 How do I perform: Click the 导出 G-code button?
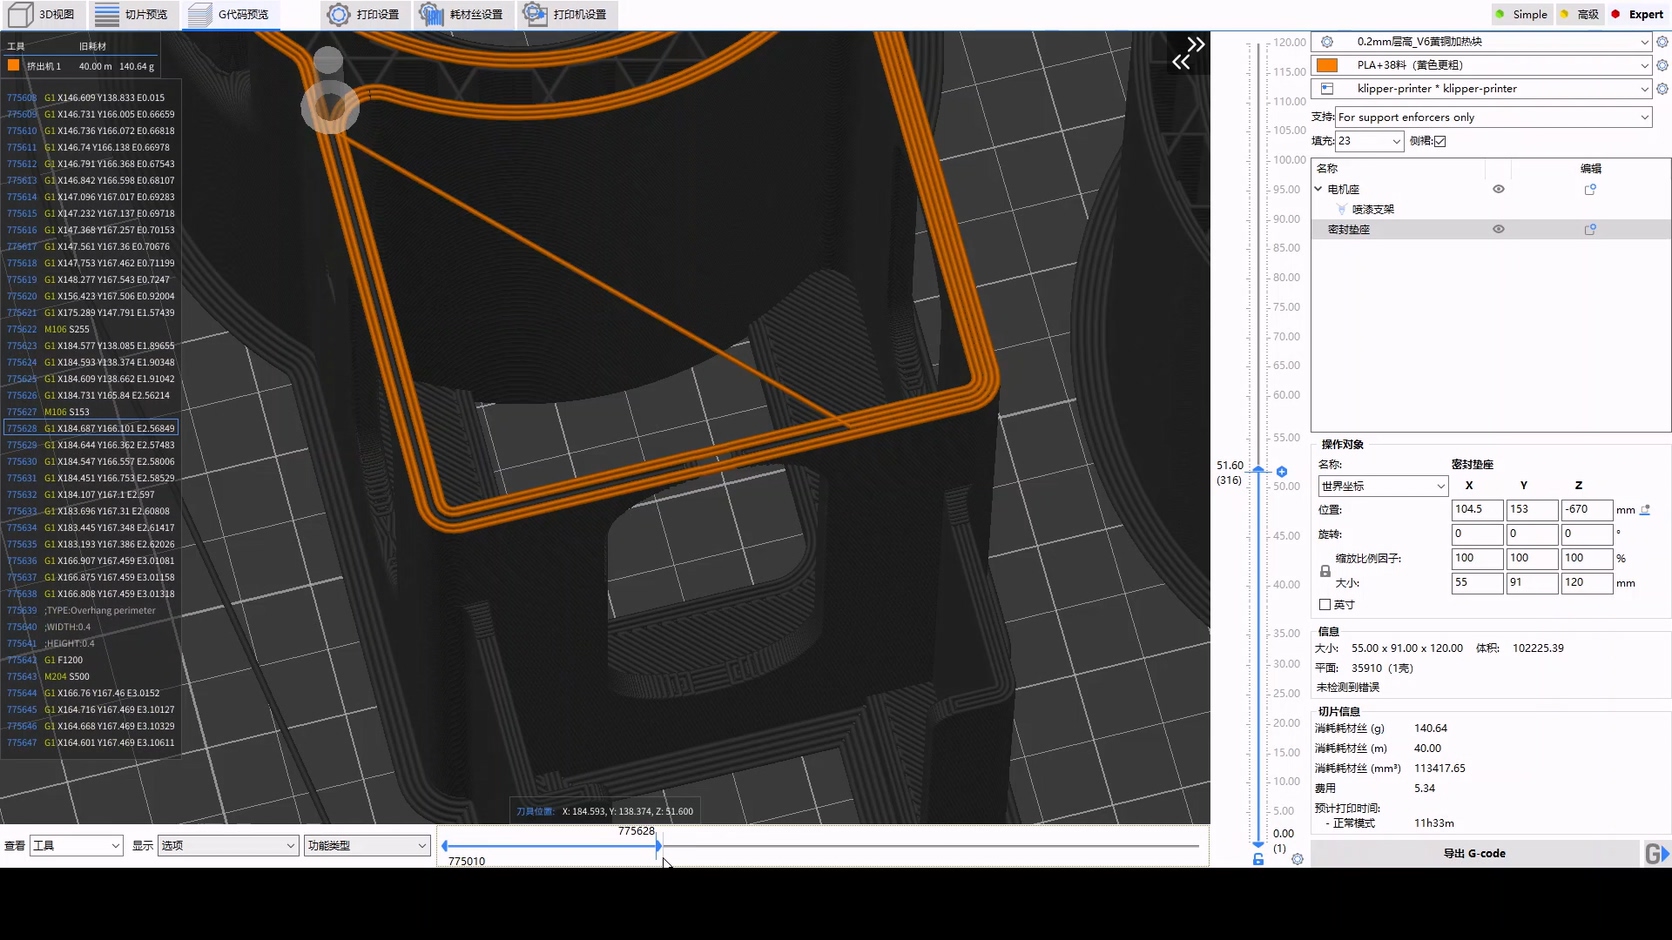click(x=1475, y=853)
